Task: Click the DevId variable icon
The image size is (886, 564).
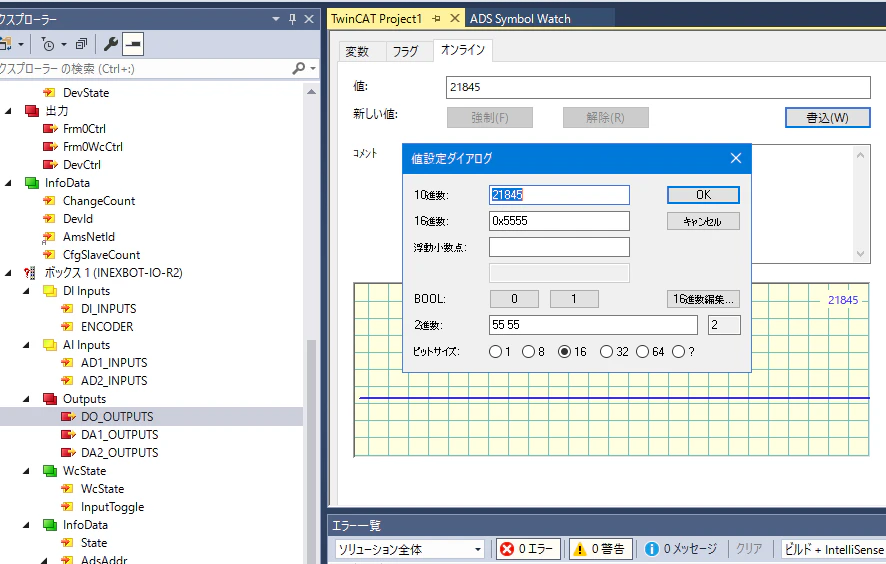Action: pyautogui.click(x=49, y=219)
